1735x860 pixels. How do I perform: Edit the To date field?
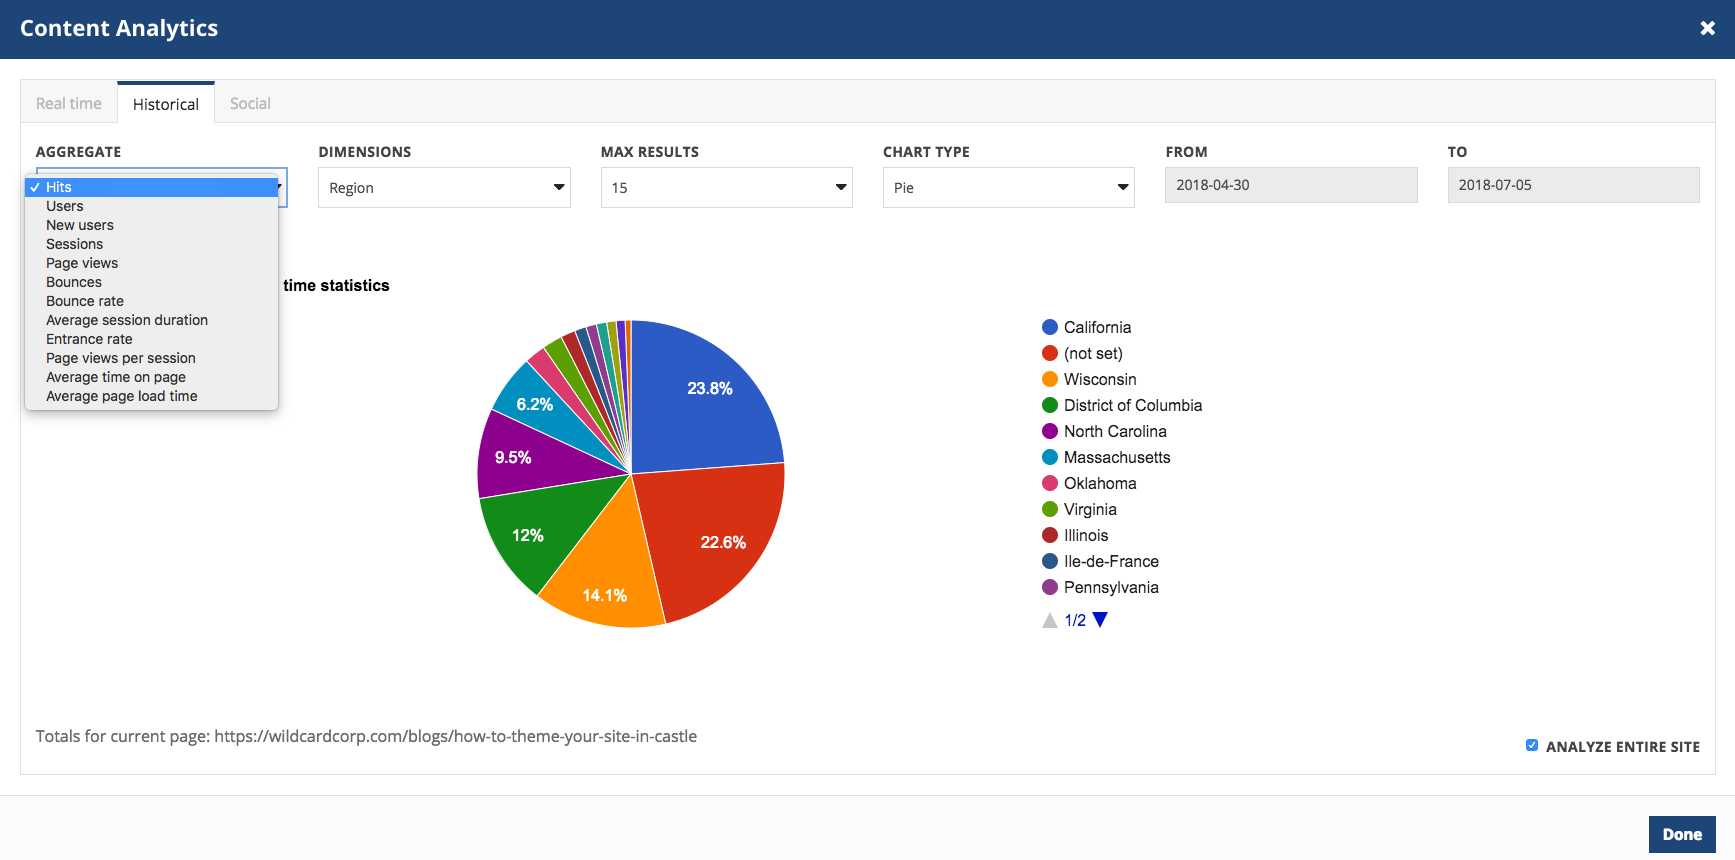point(1573,185)
